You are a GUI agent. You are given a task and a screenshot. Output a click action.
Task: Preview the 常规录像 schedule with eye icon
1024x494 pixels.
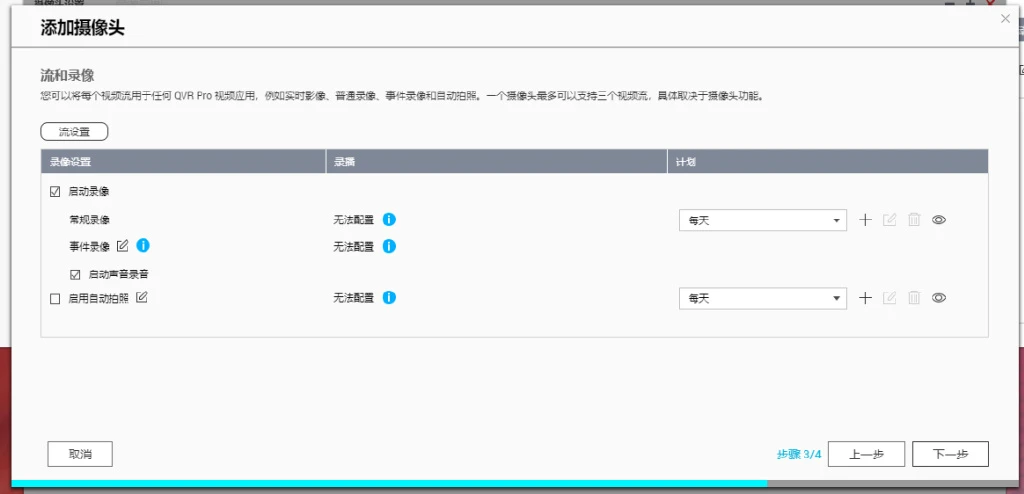point(939,220)
